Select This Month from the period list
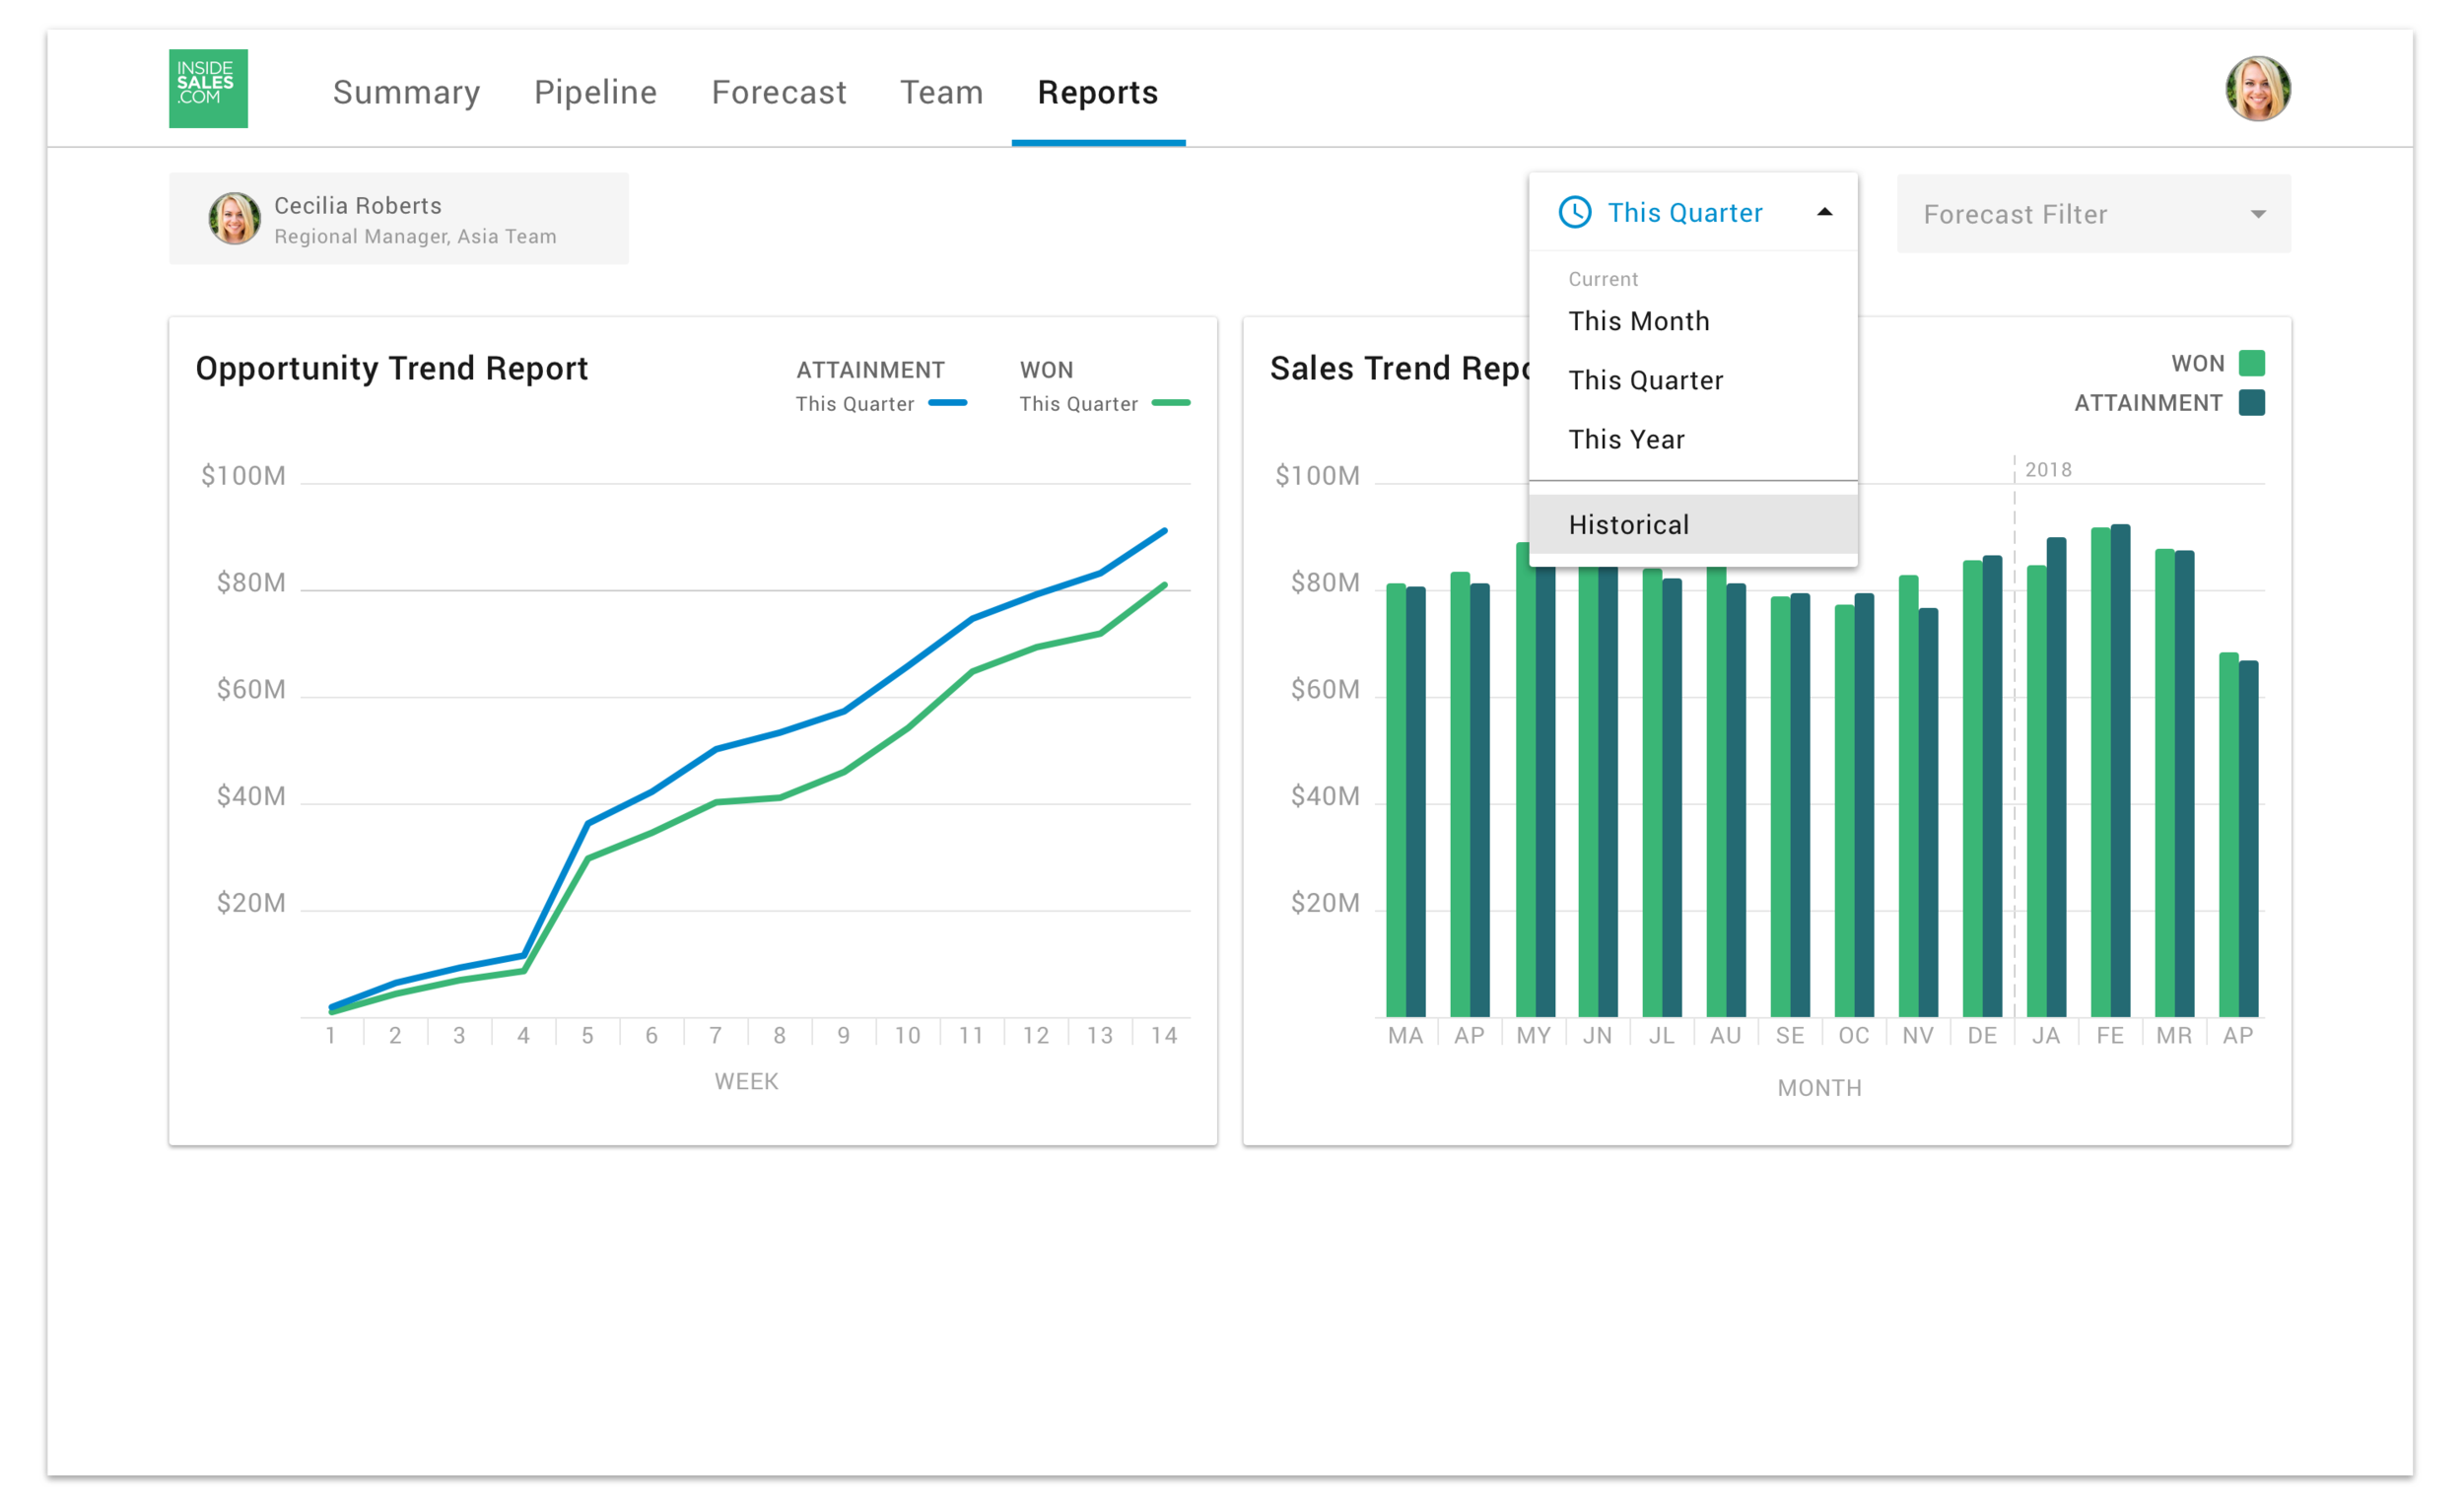Viewport: 2464px width, 1505px height. pos(1639,321)
